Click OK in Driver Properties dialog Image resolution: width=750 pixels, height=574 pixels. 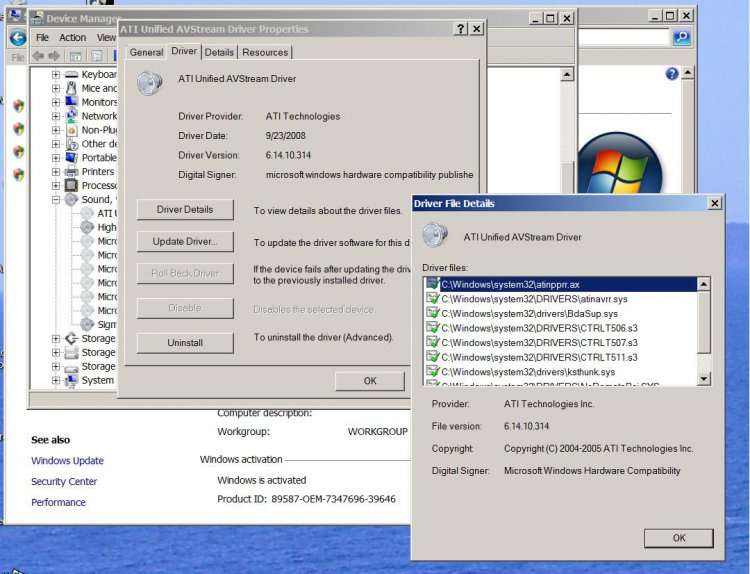[x=370, y=381]
